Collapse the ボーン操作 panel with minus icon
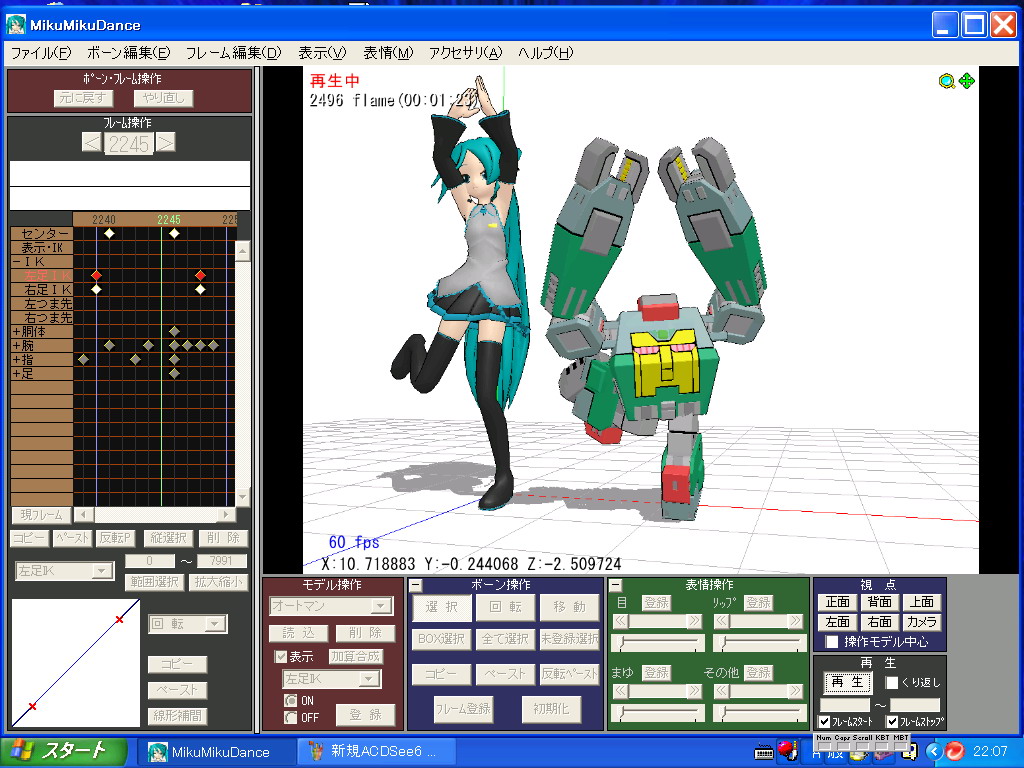1024x768 pixels. coord(415,585)
